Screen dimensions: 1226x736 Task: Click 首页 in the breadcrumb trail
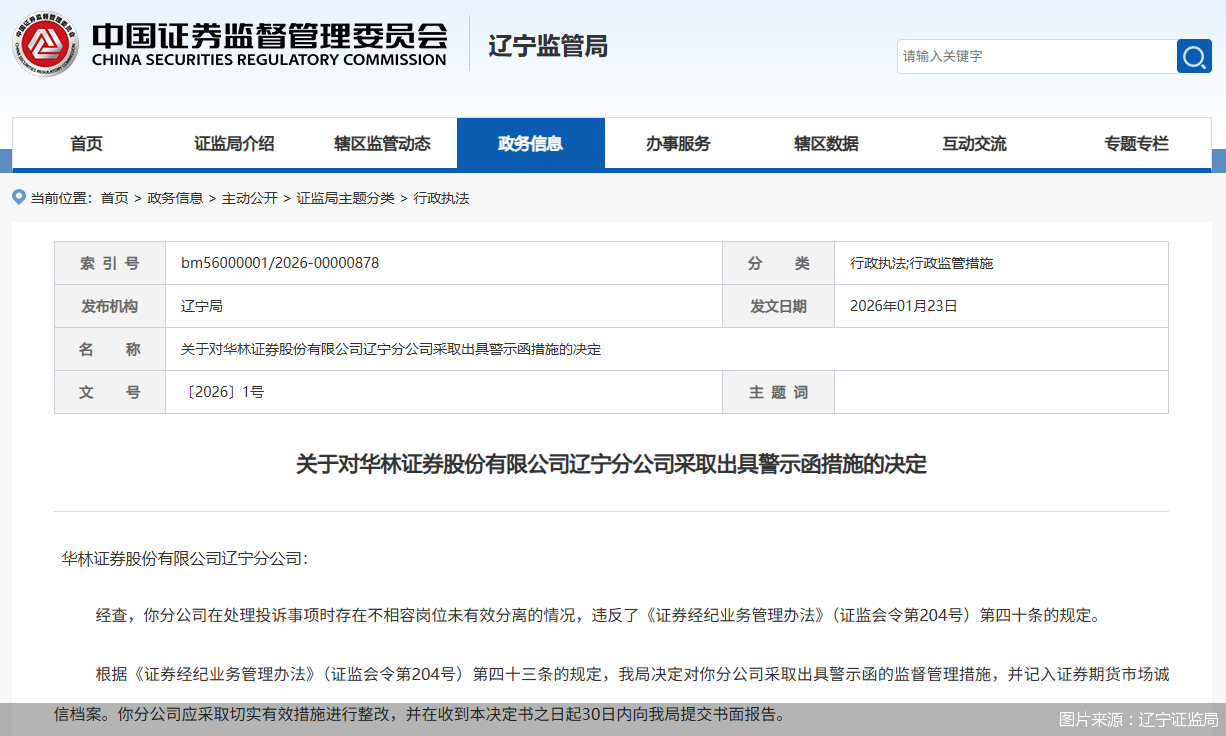112,198
